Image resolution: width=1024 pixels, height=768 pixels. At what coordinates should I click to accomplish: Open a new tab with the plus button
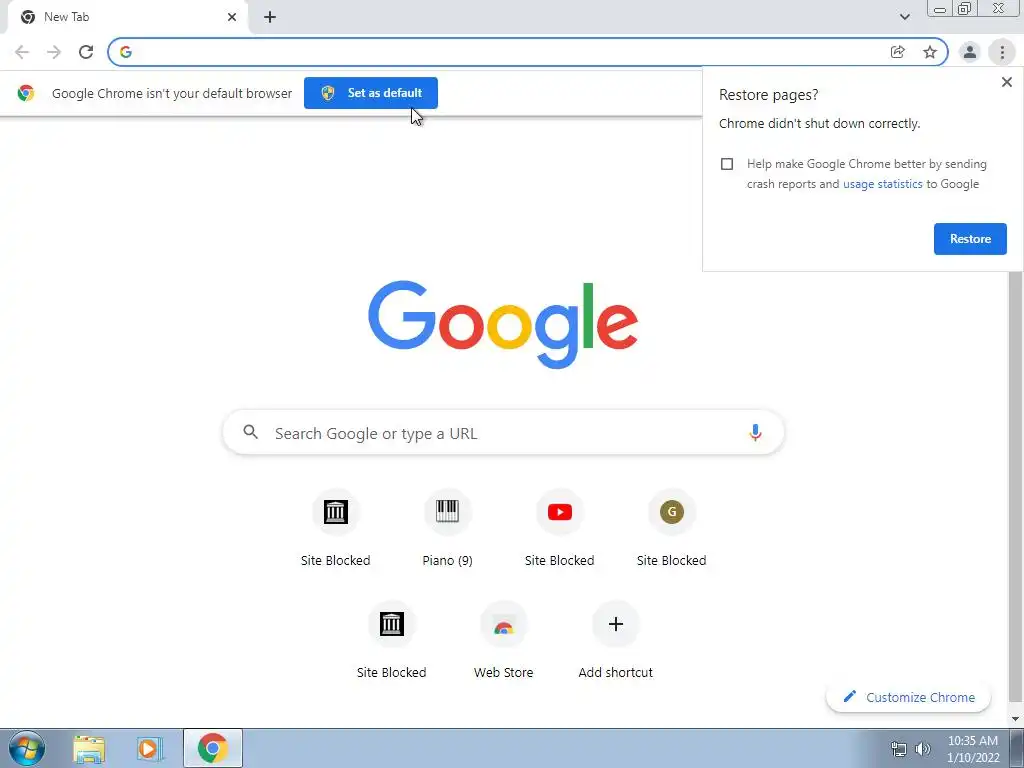pyautogui.click(x=270, y=17)
